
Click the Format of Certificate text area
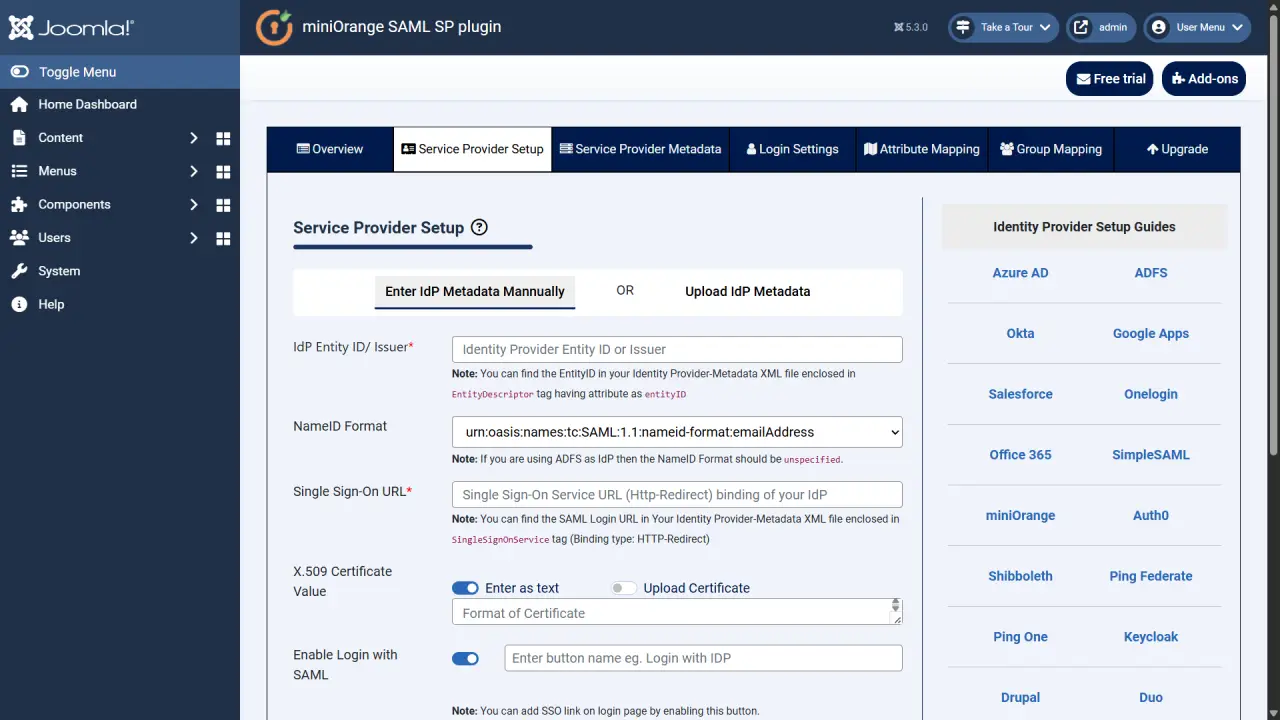(677, 612)
